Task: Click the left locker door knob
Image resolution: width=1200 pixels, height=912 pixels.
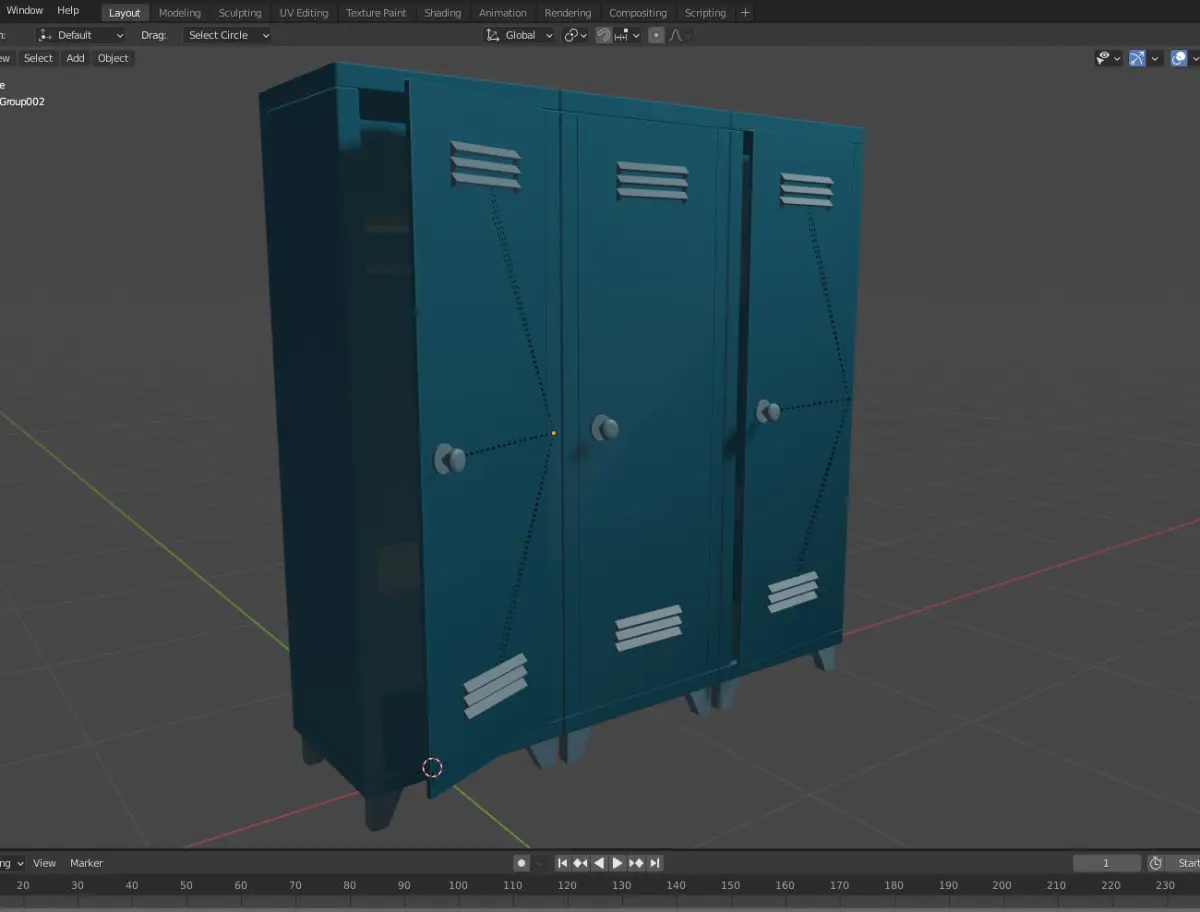Action: click(449, 460)
